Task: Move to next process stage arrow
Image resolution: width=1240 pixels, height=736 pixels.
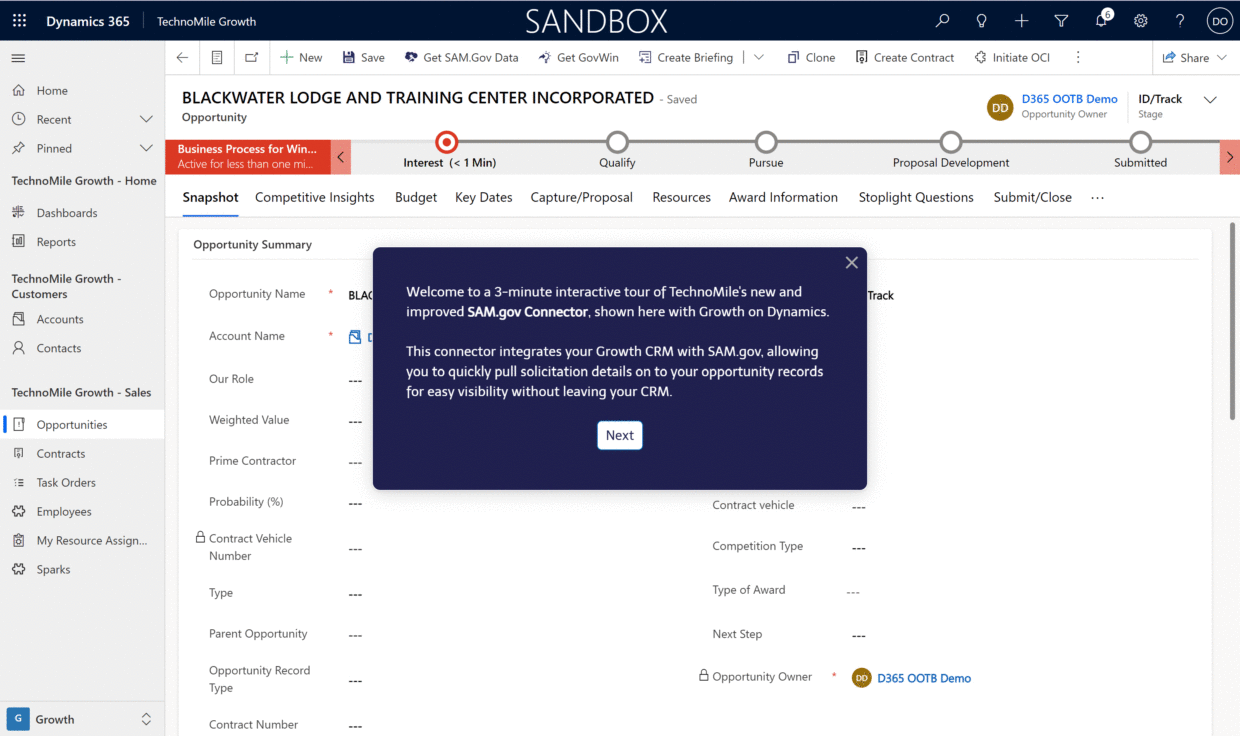Action: [1230, 157]
